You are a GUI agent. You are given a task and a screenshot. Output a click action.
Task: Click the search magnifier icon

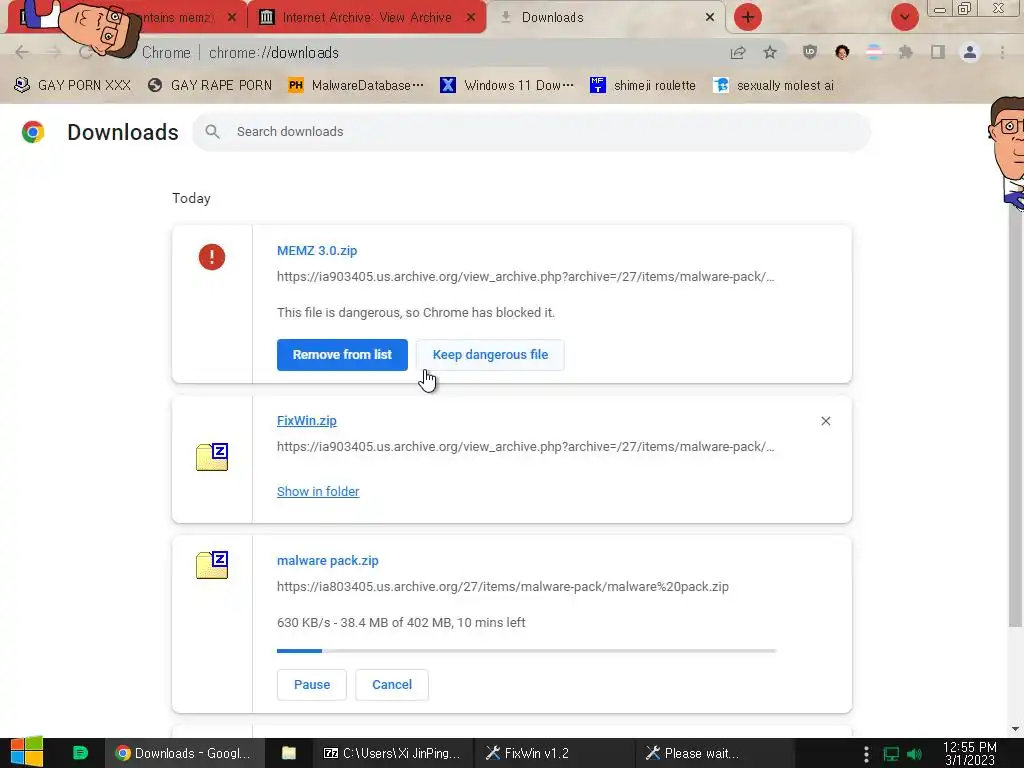click(212, 132)
